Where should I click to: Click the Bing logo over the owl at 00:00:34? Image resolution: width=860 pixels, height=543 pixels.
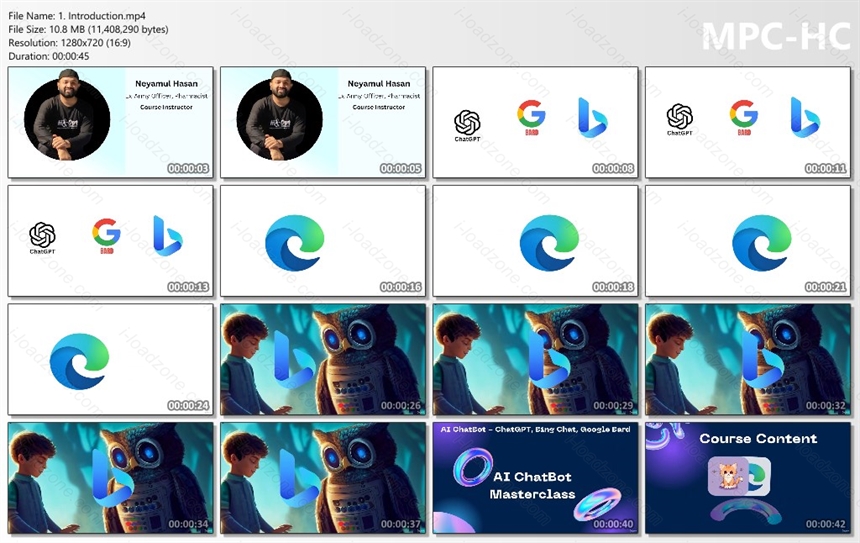tap(112, 478)
